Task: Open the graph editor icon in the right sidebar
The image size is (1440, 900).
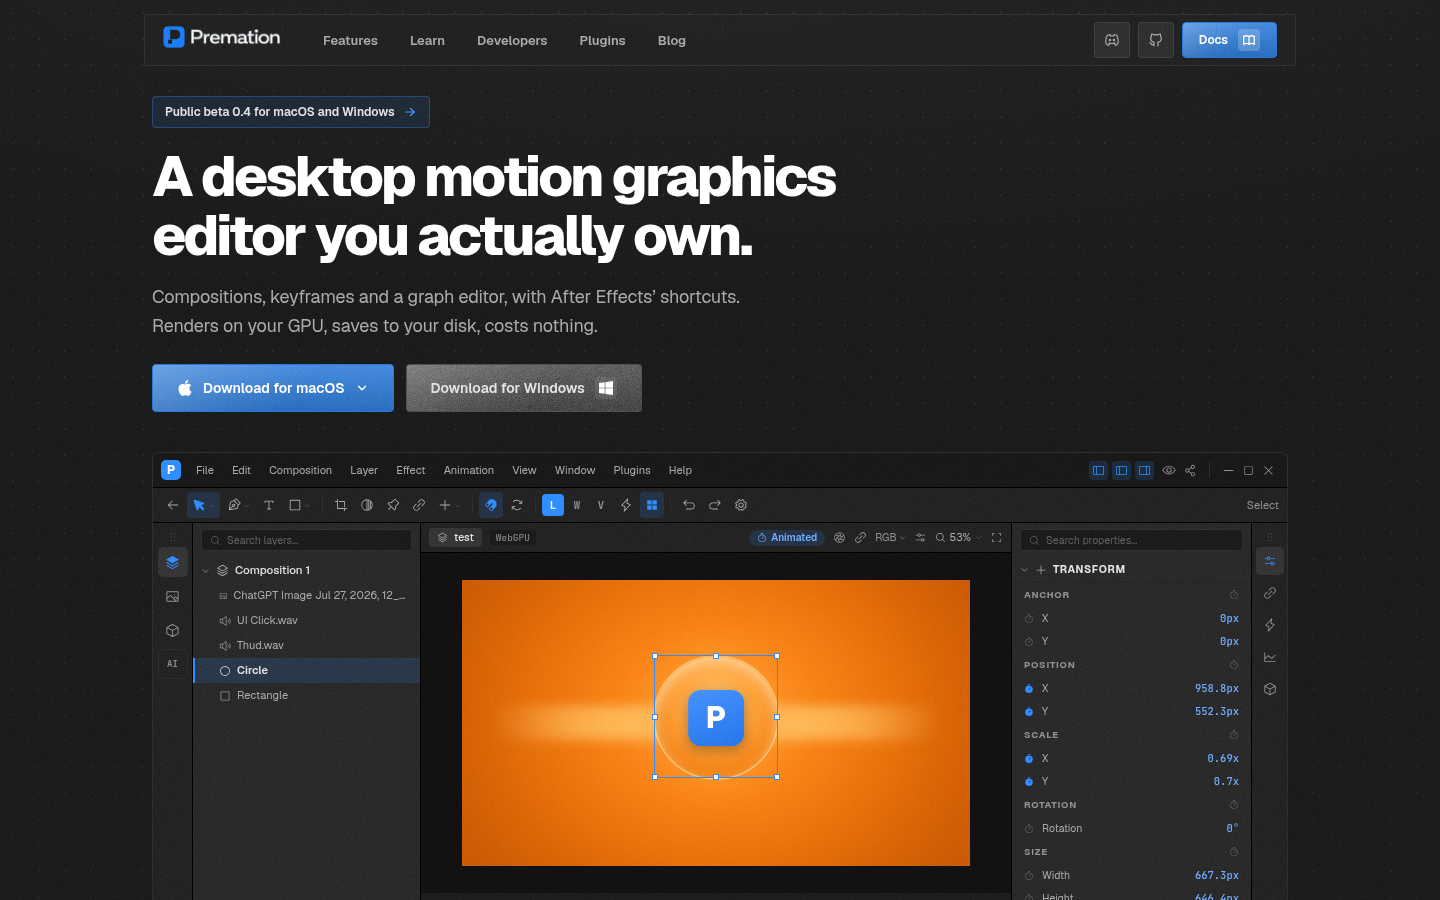Action: click(1270, 657)
